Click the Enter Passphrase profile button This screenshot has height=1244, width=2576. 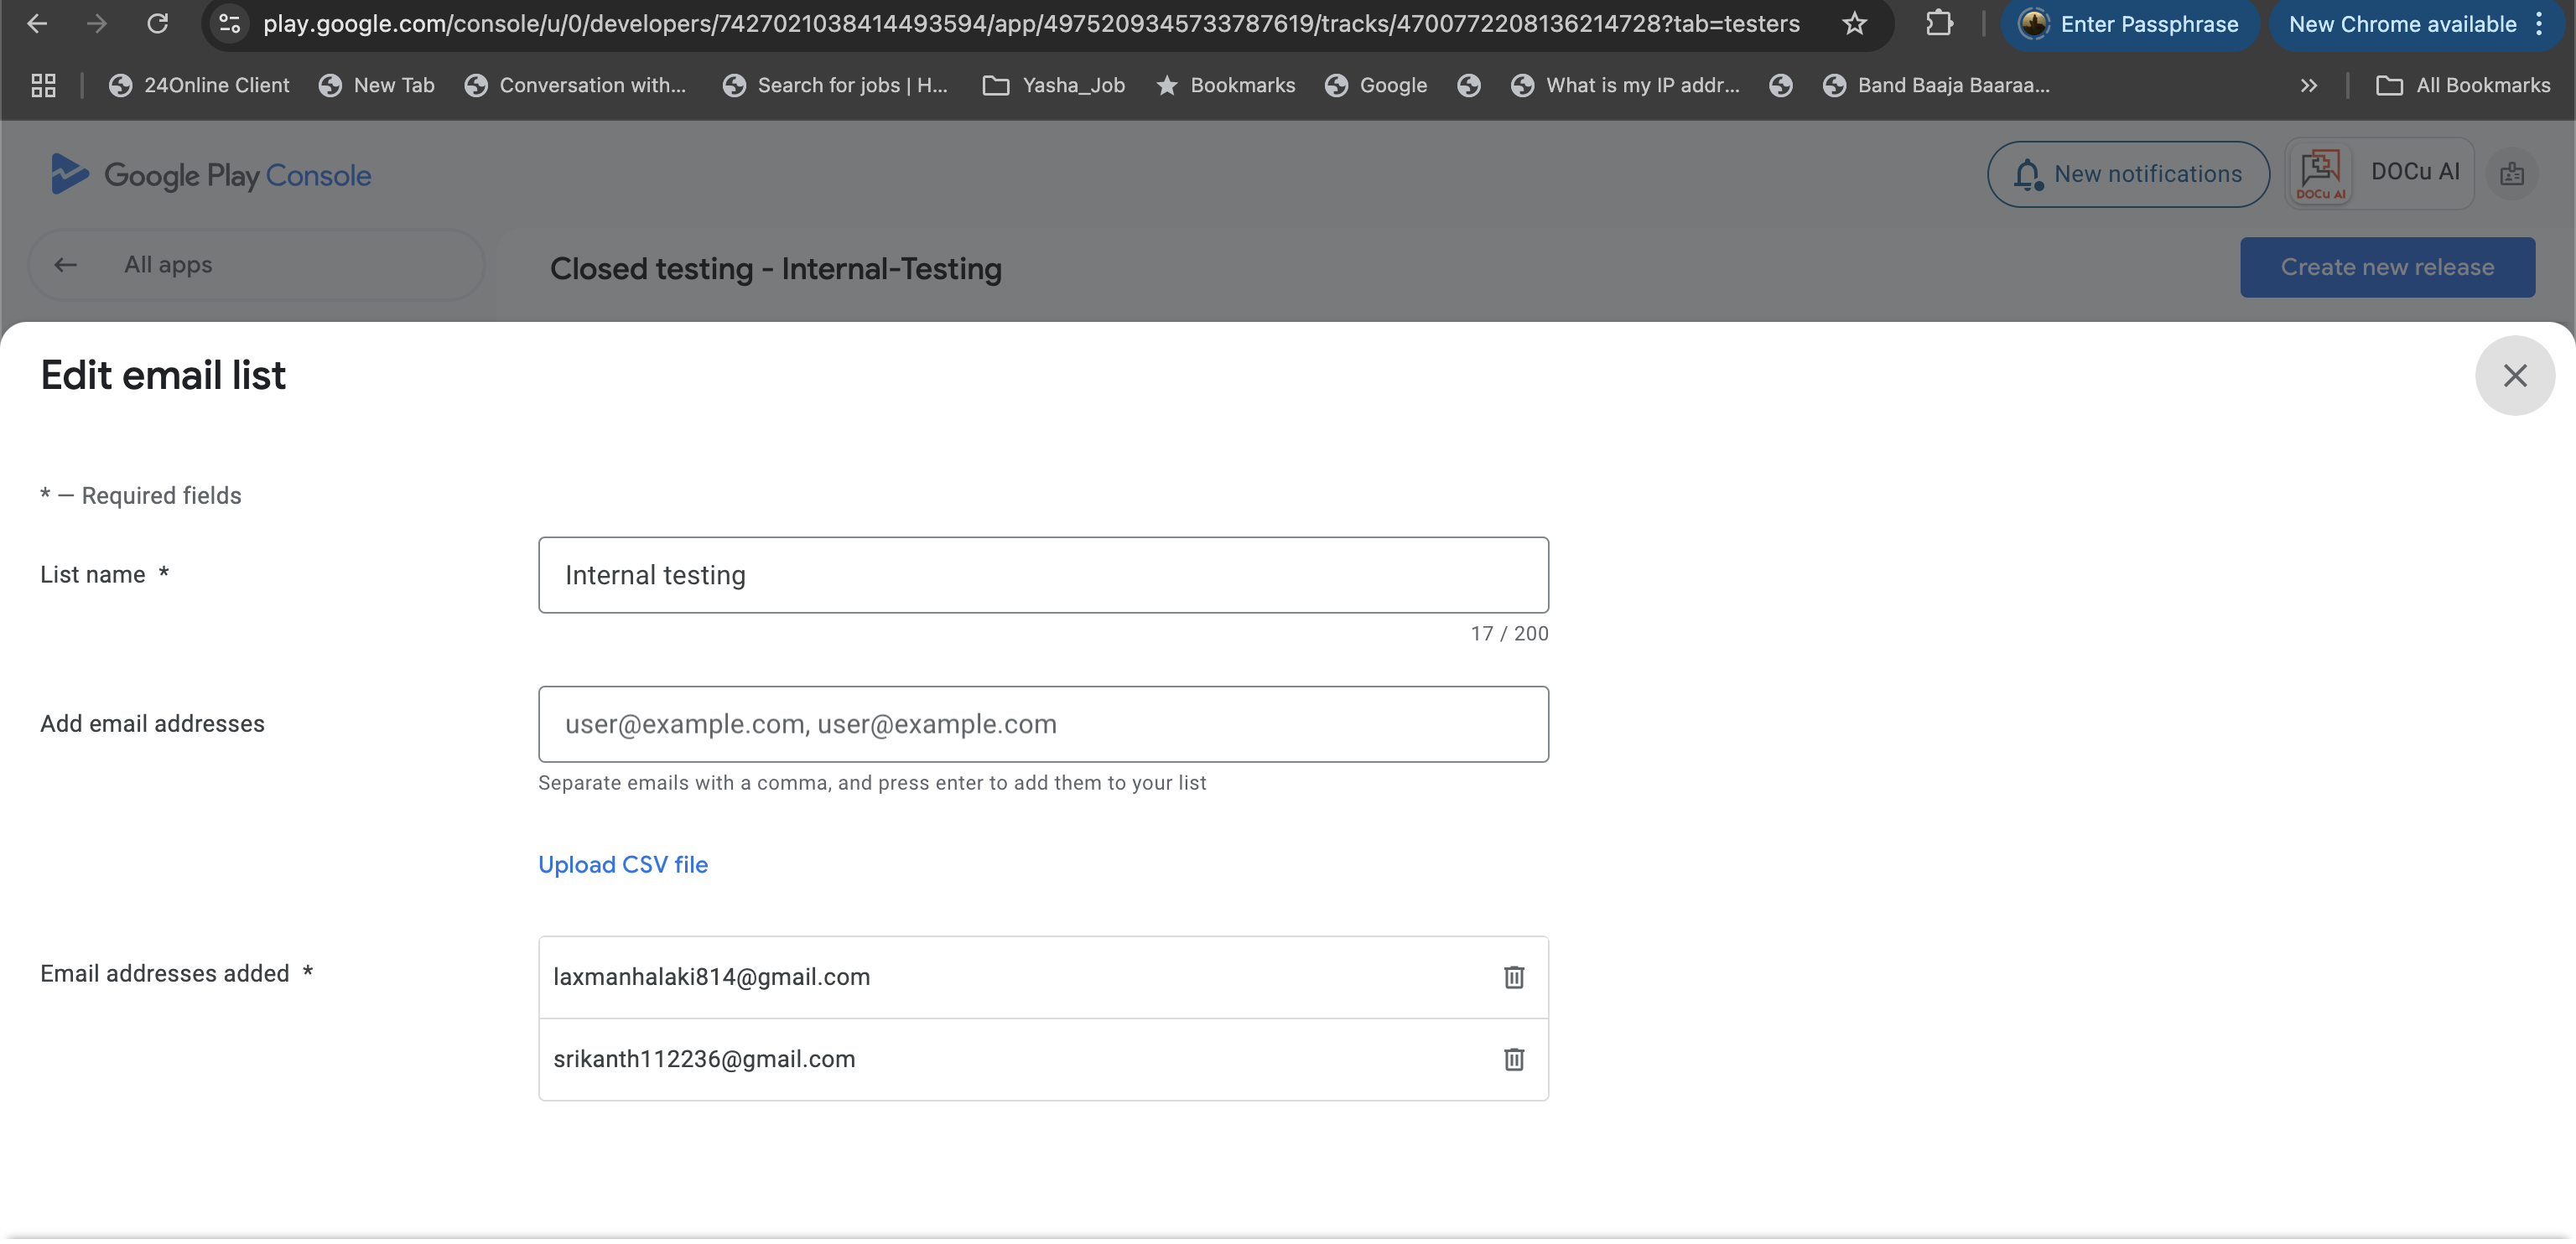2130,24
